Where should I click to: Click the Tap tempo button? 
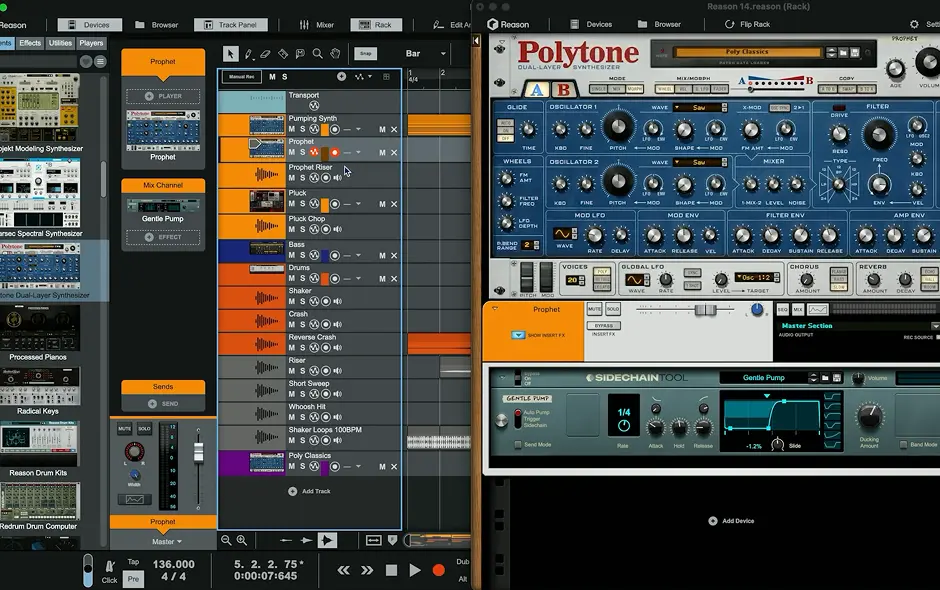133,562
